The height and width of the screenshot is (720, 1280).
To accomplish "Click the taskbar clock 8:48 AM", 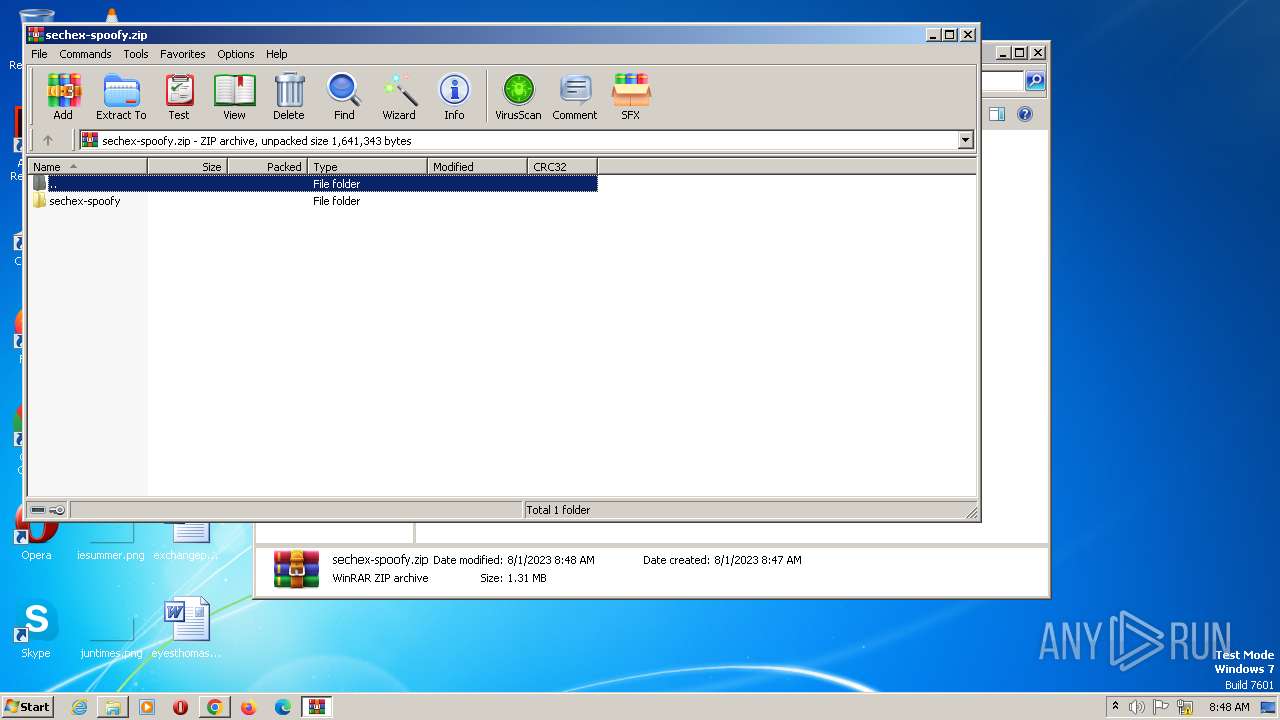I will coord(1229,707).
